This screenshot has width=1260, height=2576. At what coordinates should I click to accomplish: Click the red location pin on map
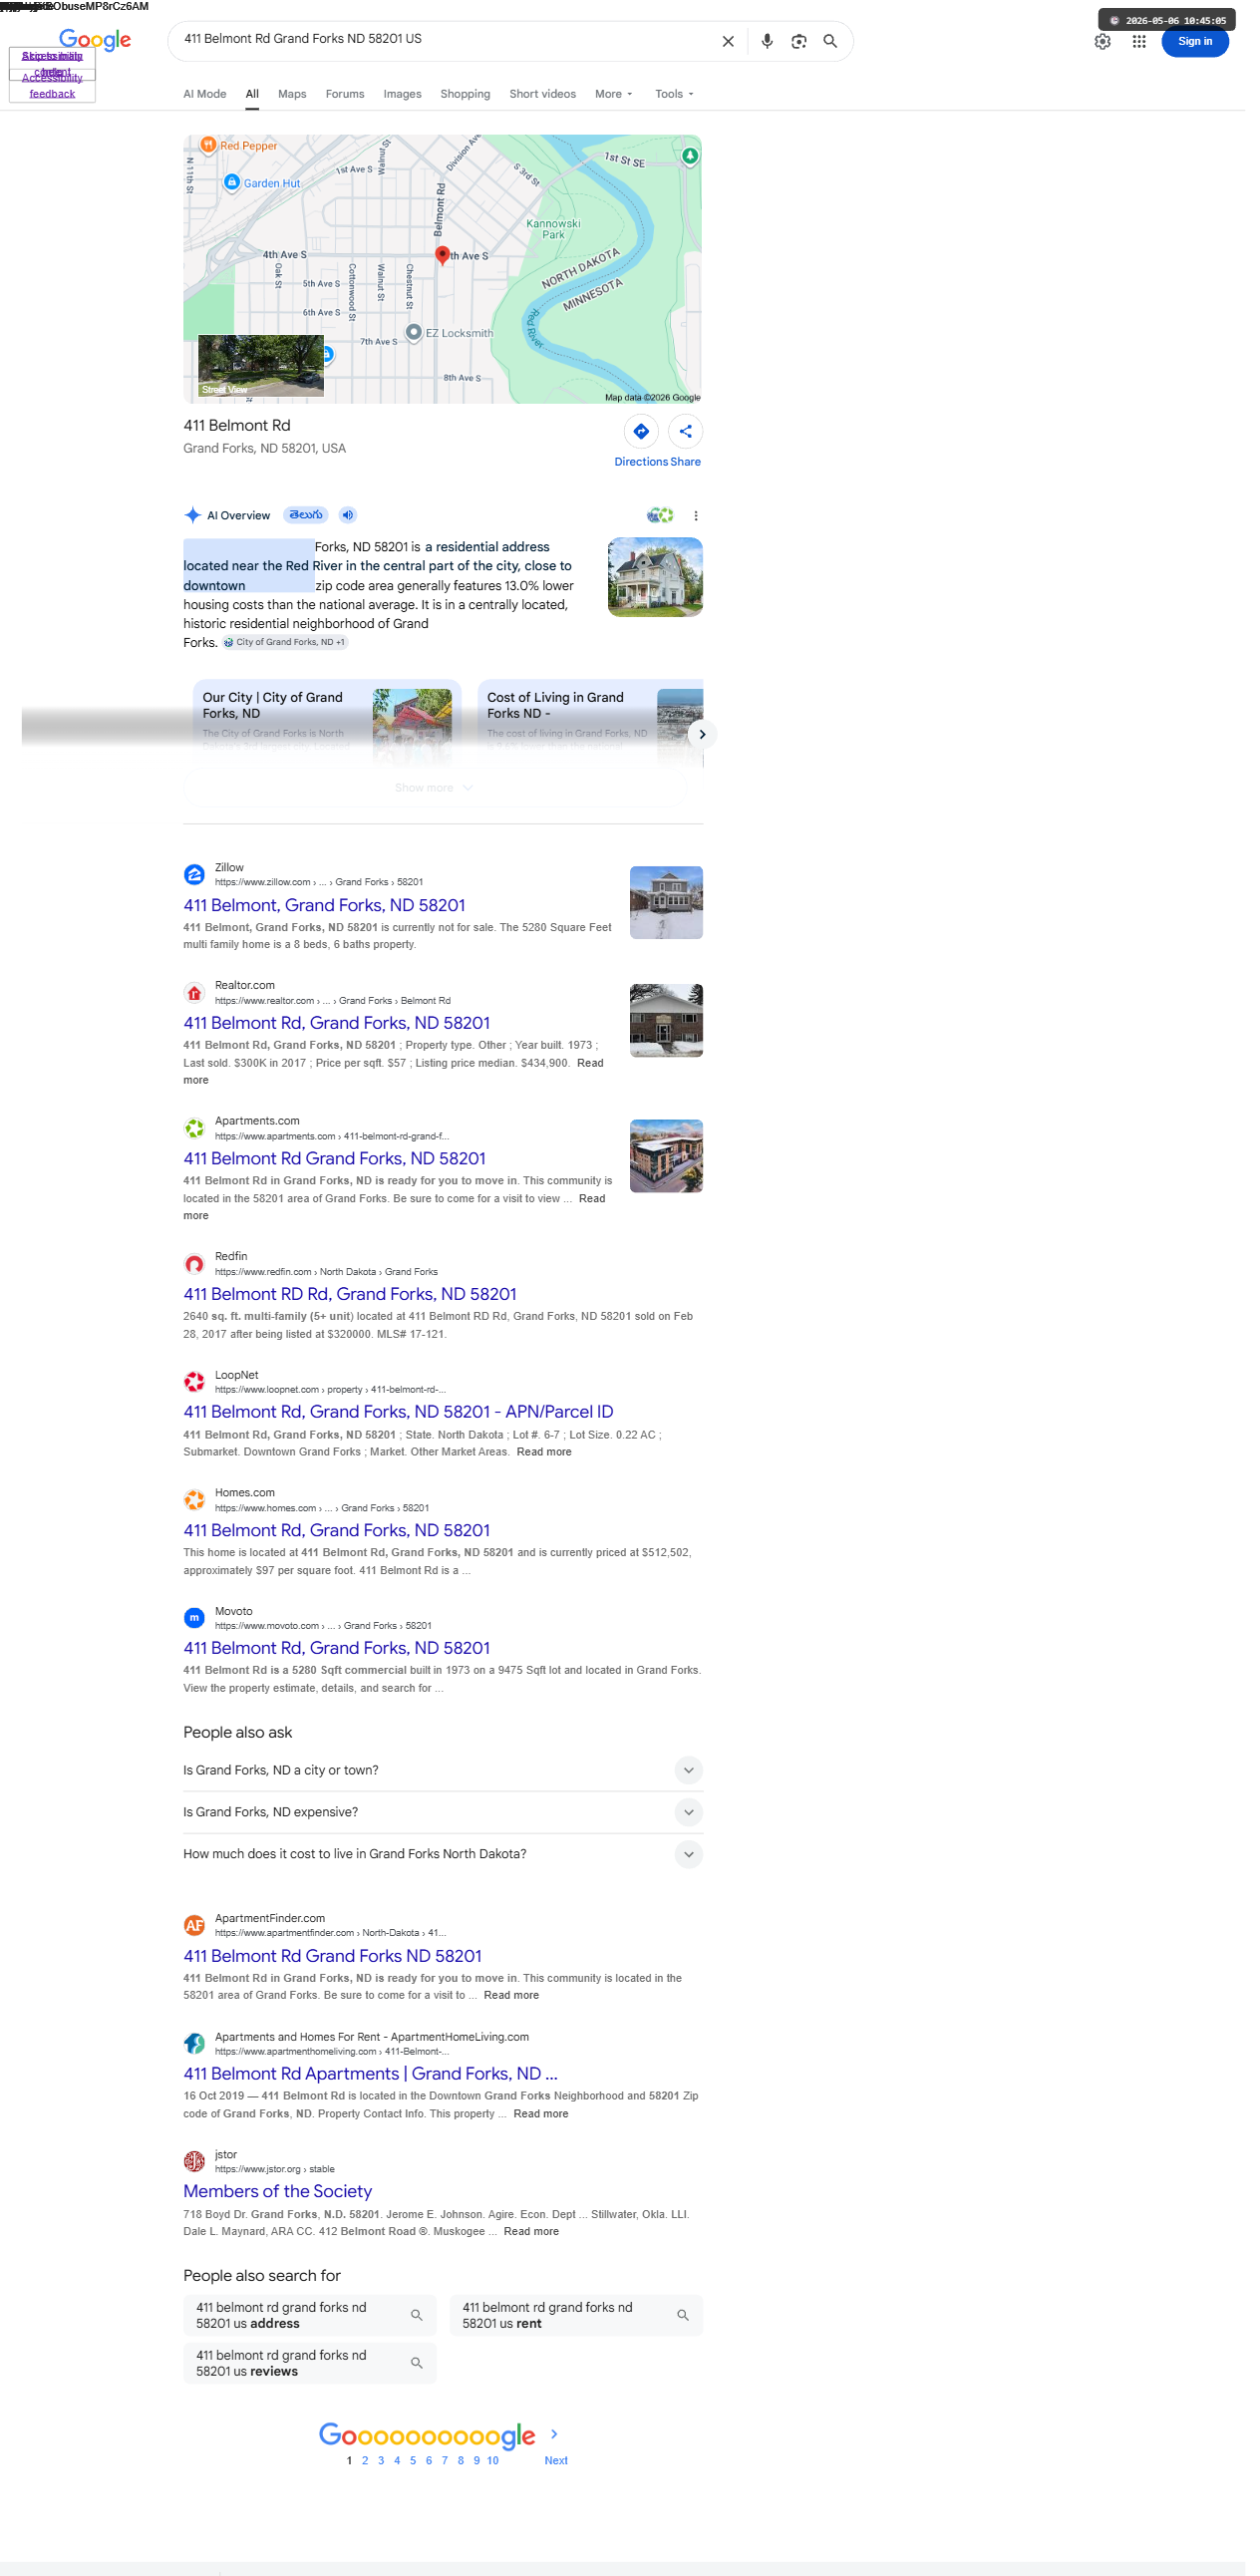443,256
